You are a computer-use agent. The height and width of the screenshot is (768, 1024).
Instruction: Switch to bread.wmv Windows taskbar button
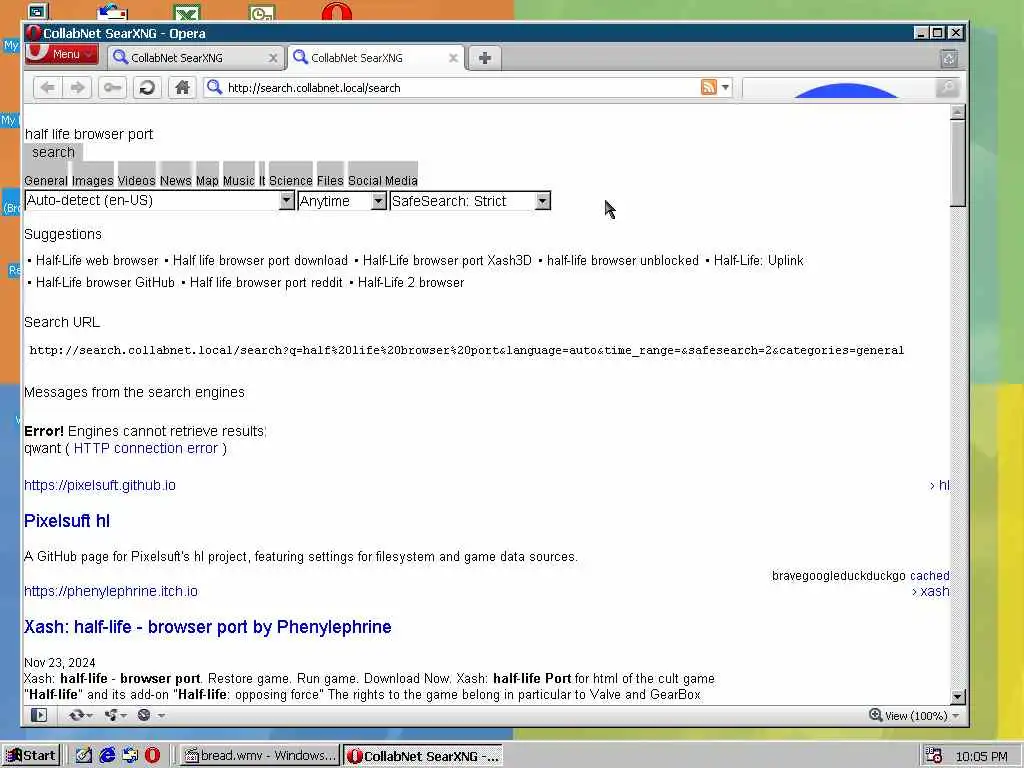[x=260, y=756]
